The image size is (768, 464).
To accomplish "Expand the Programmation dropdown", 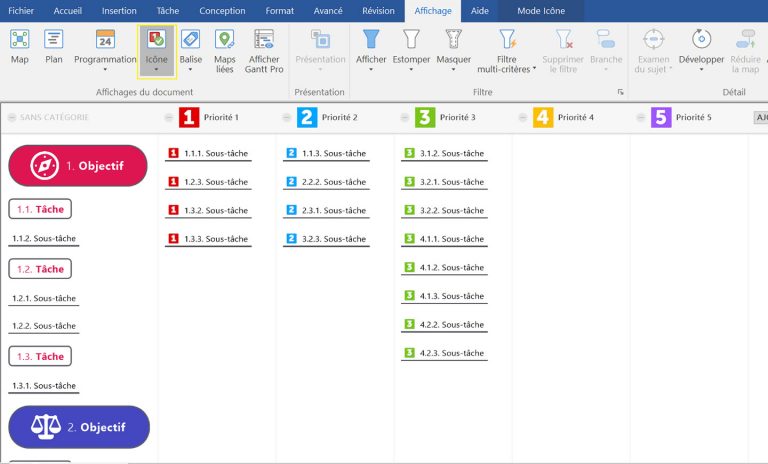I will pos(105,71).
